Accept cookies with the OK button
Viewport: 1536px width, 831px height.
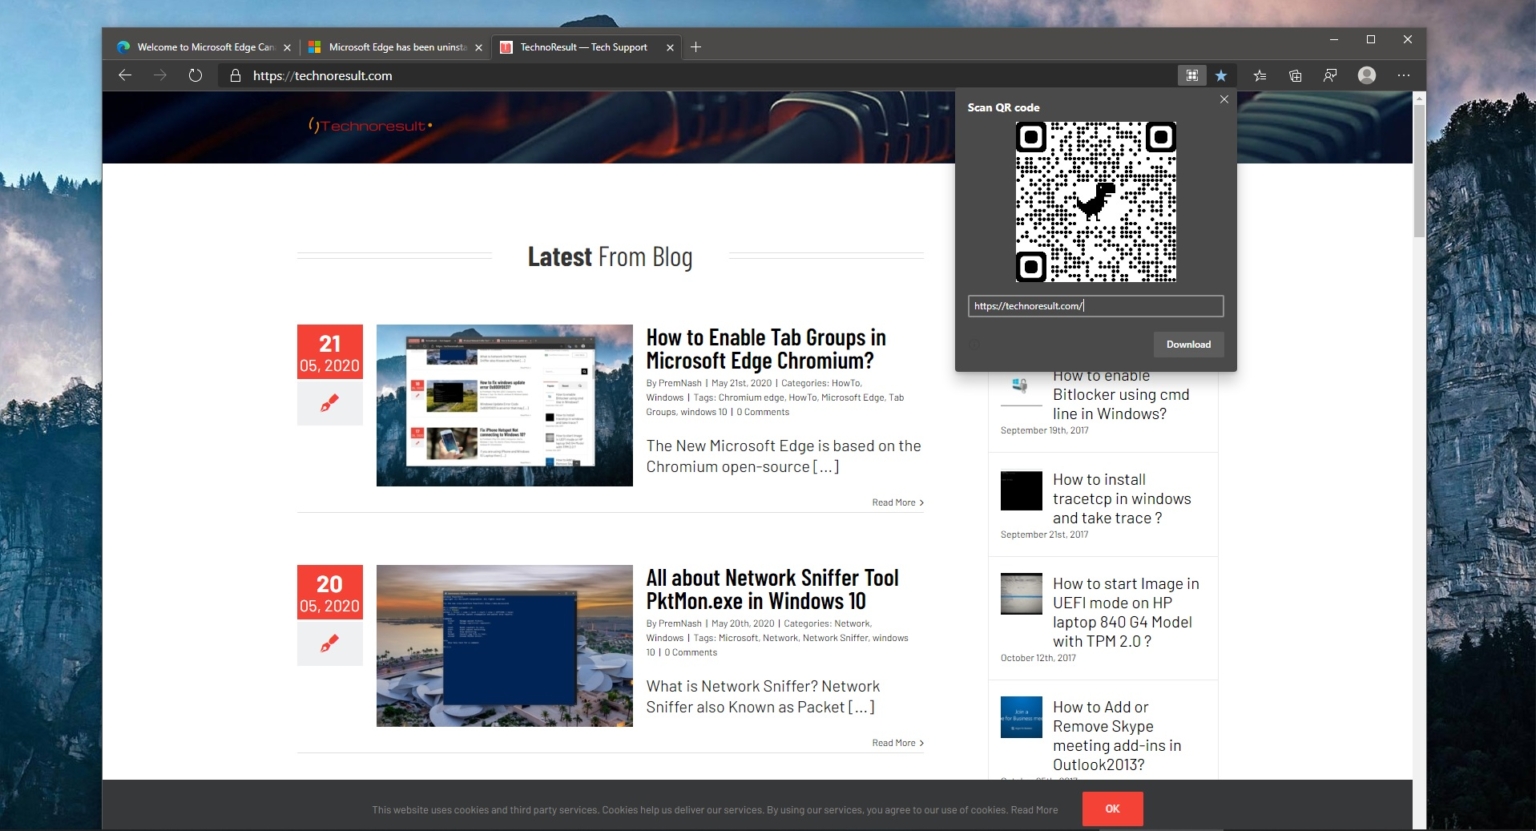click(x=1112, y=809)
